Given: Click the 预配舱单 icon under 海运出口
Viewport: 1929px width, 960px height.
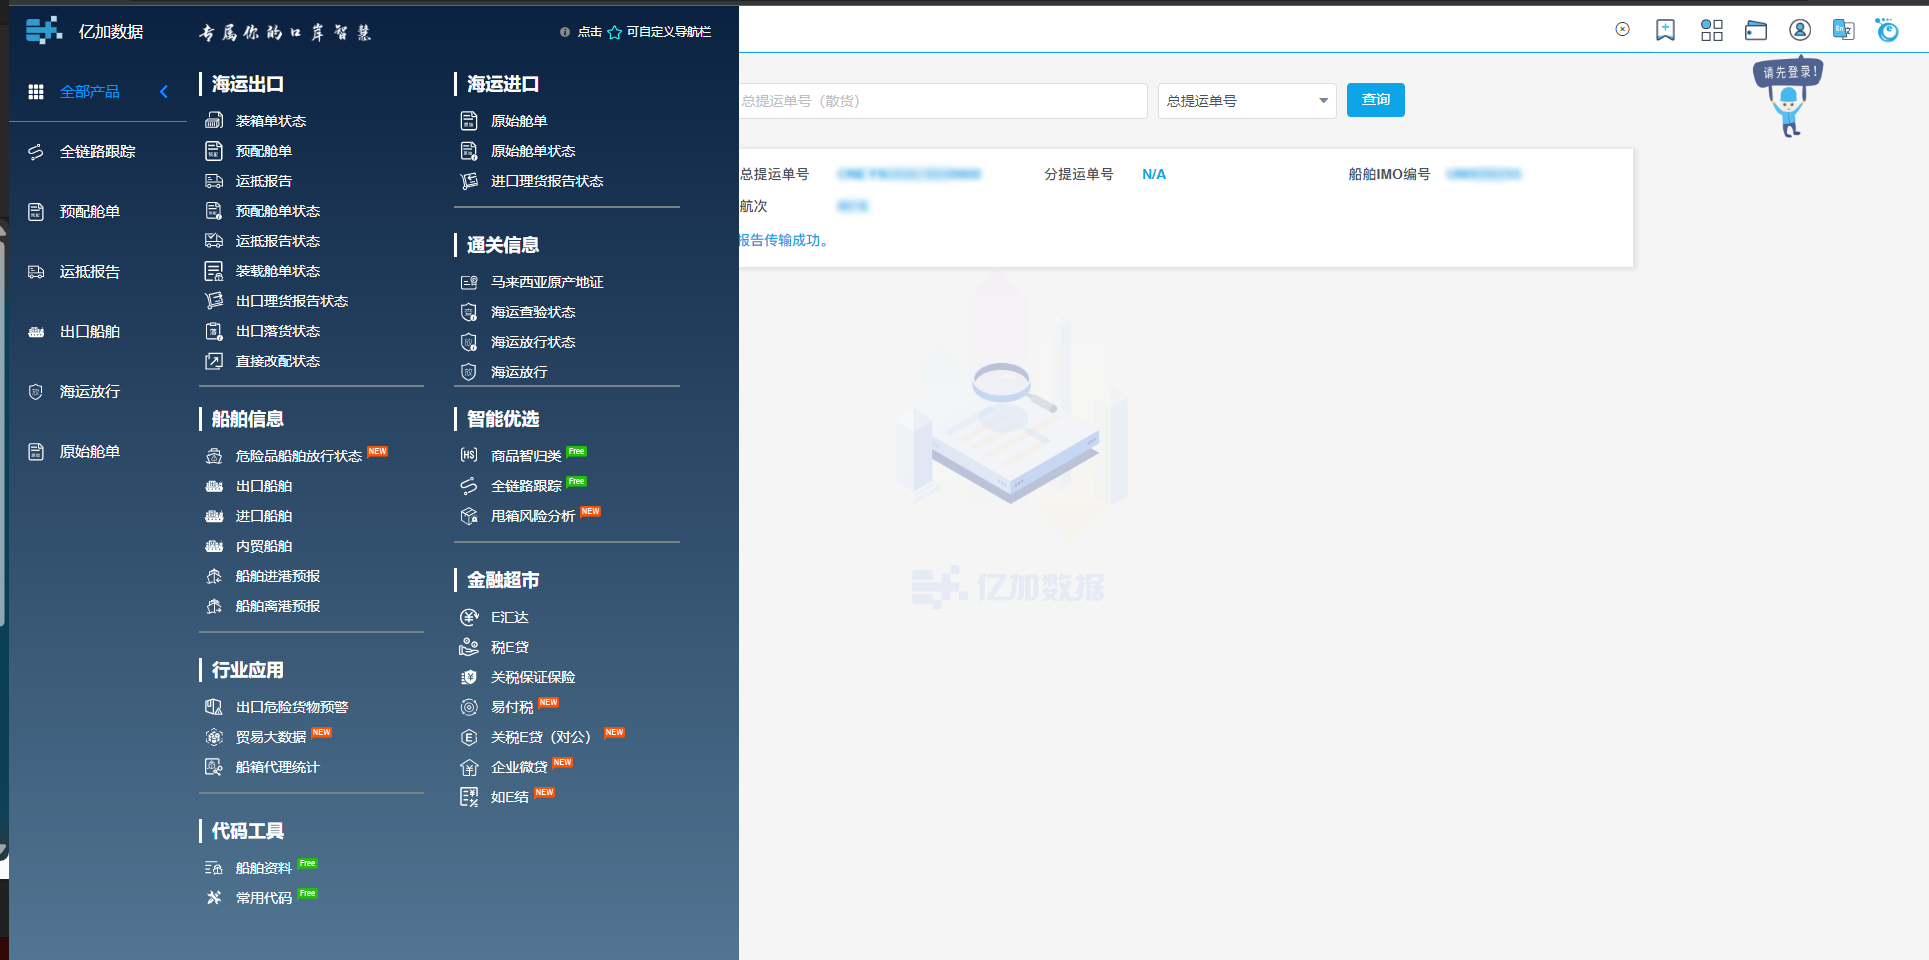Looking at the screenshot, I should pyautogui.click(x=214, y=151).
